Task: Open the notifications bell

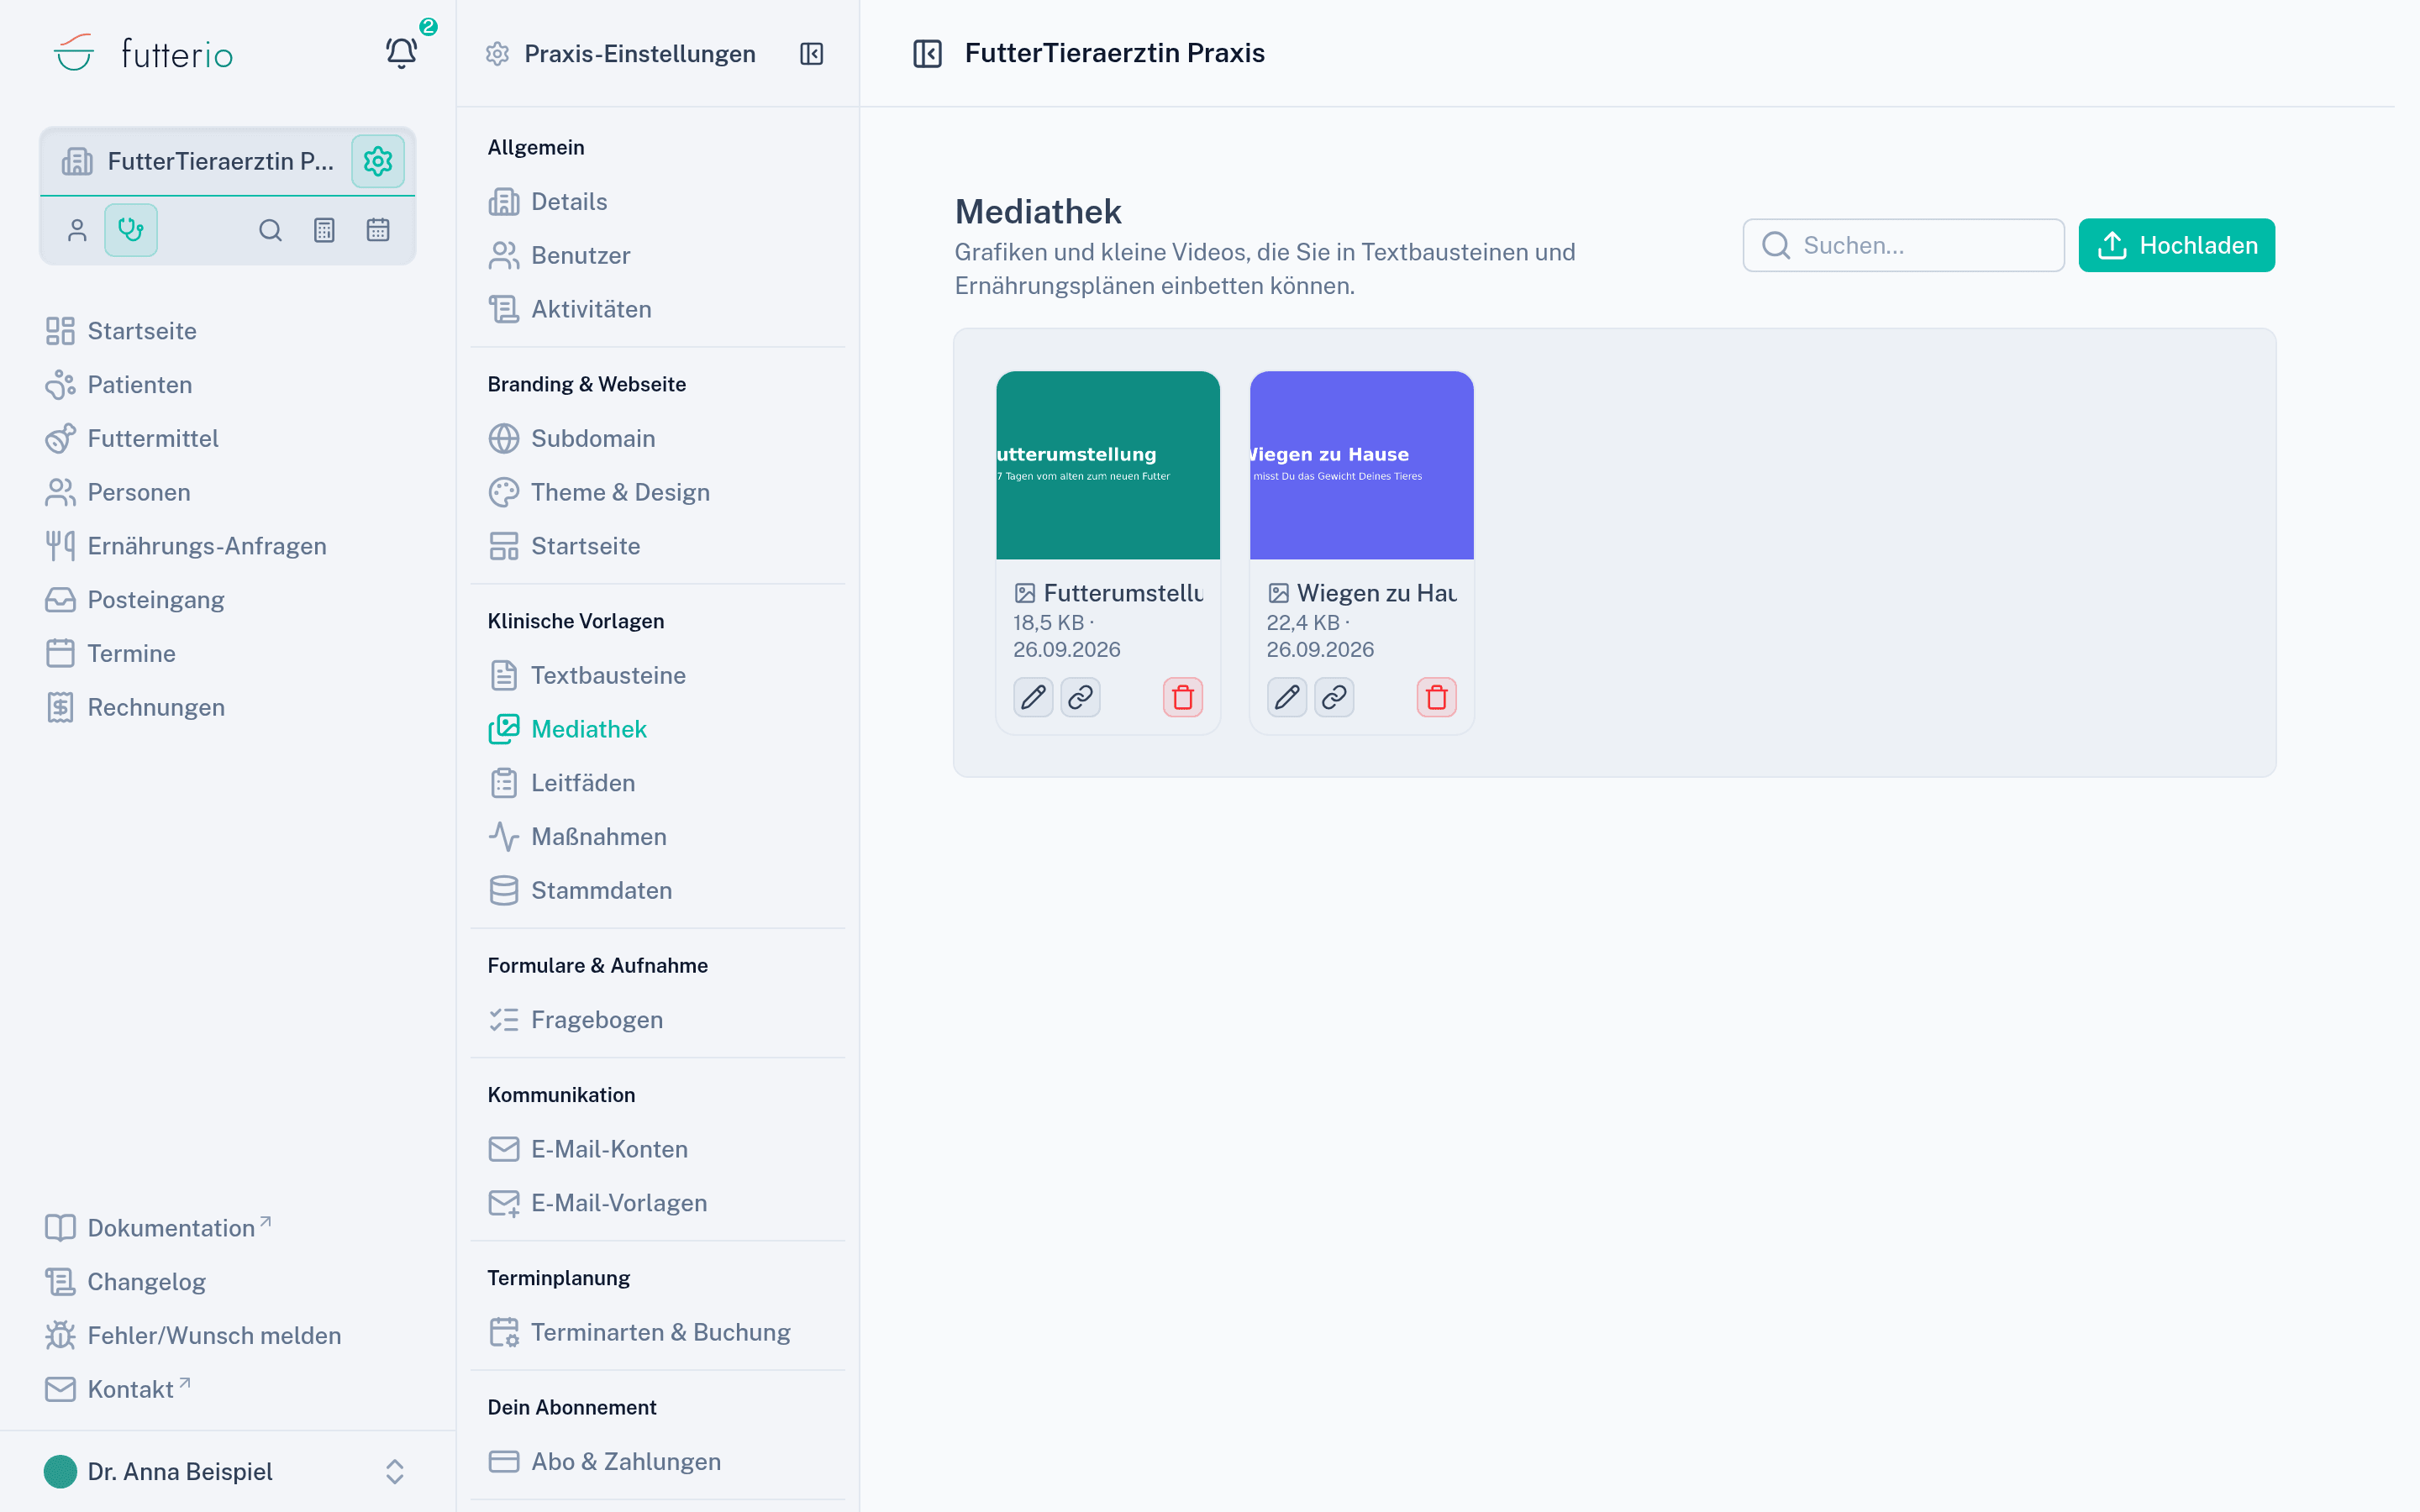Action: pyautogui.click(x=402, y=52)
